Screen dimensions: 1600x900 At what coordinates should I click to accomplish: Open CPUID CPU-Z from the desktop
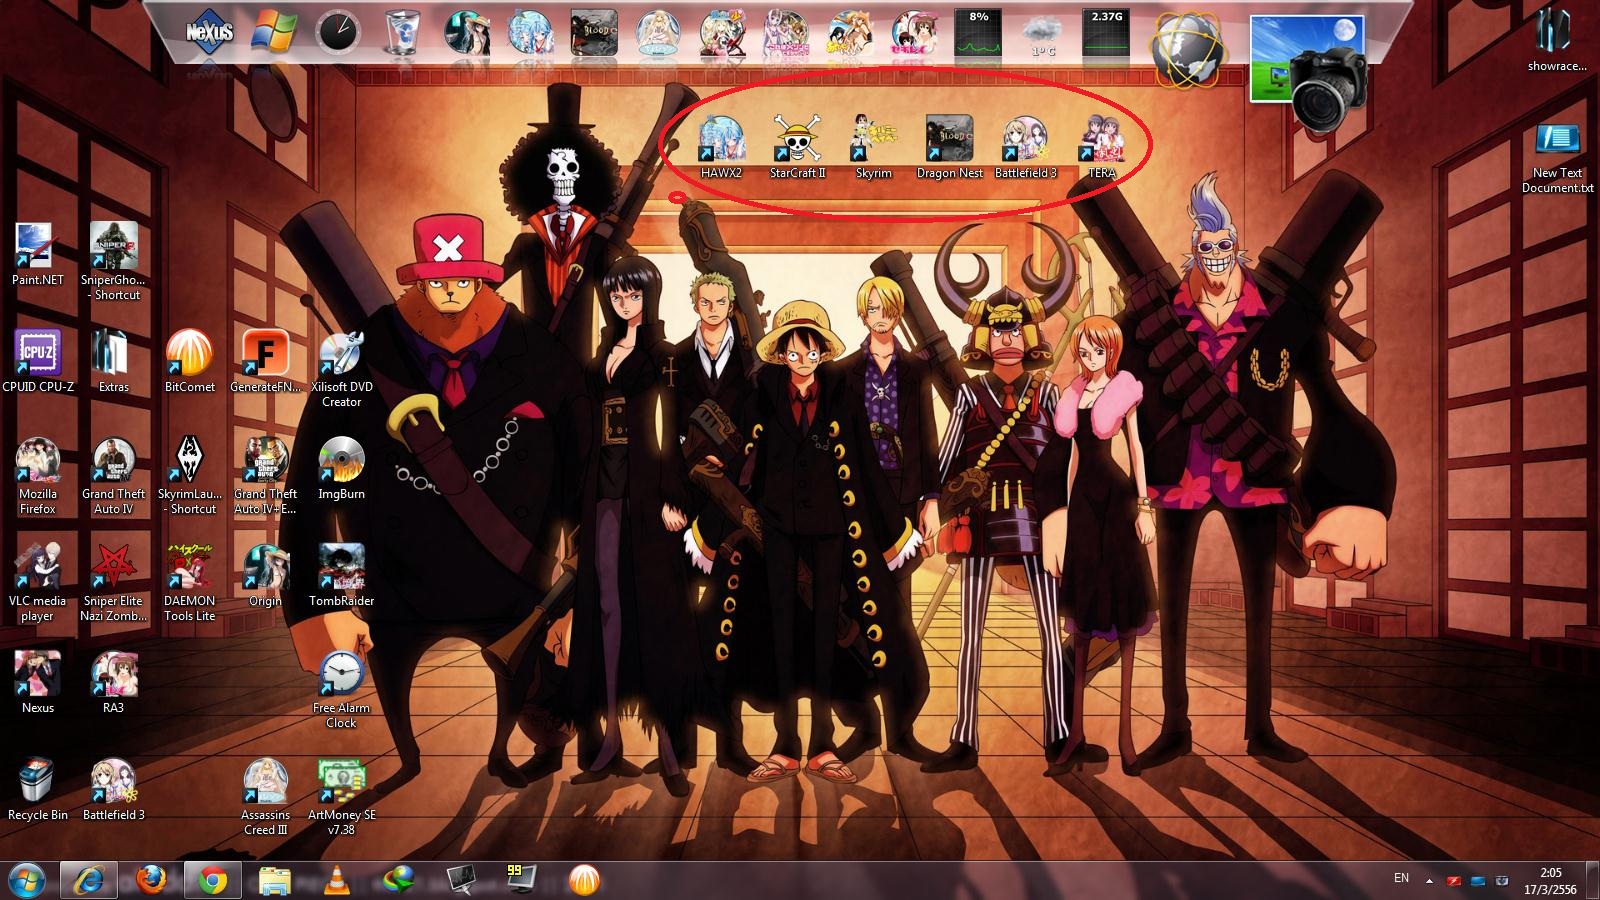(x=38, y=361)
